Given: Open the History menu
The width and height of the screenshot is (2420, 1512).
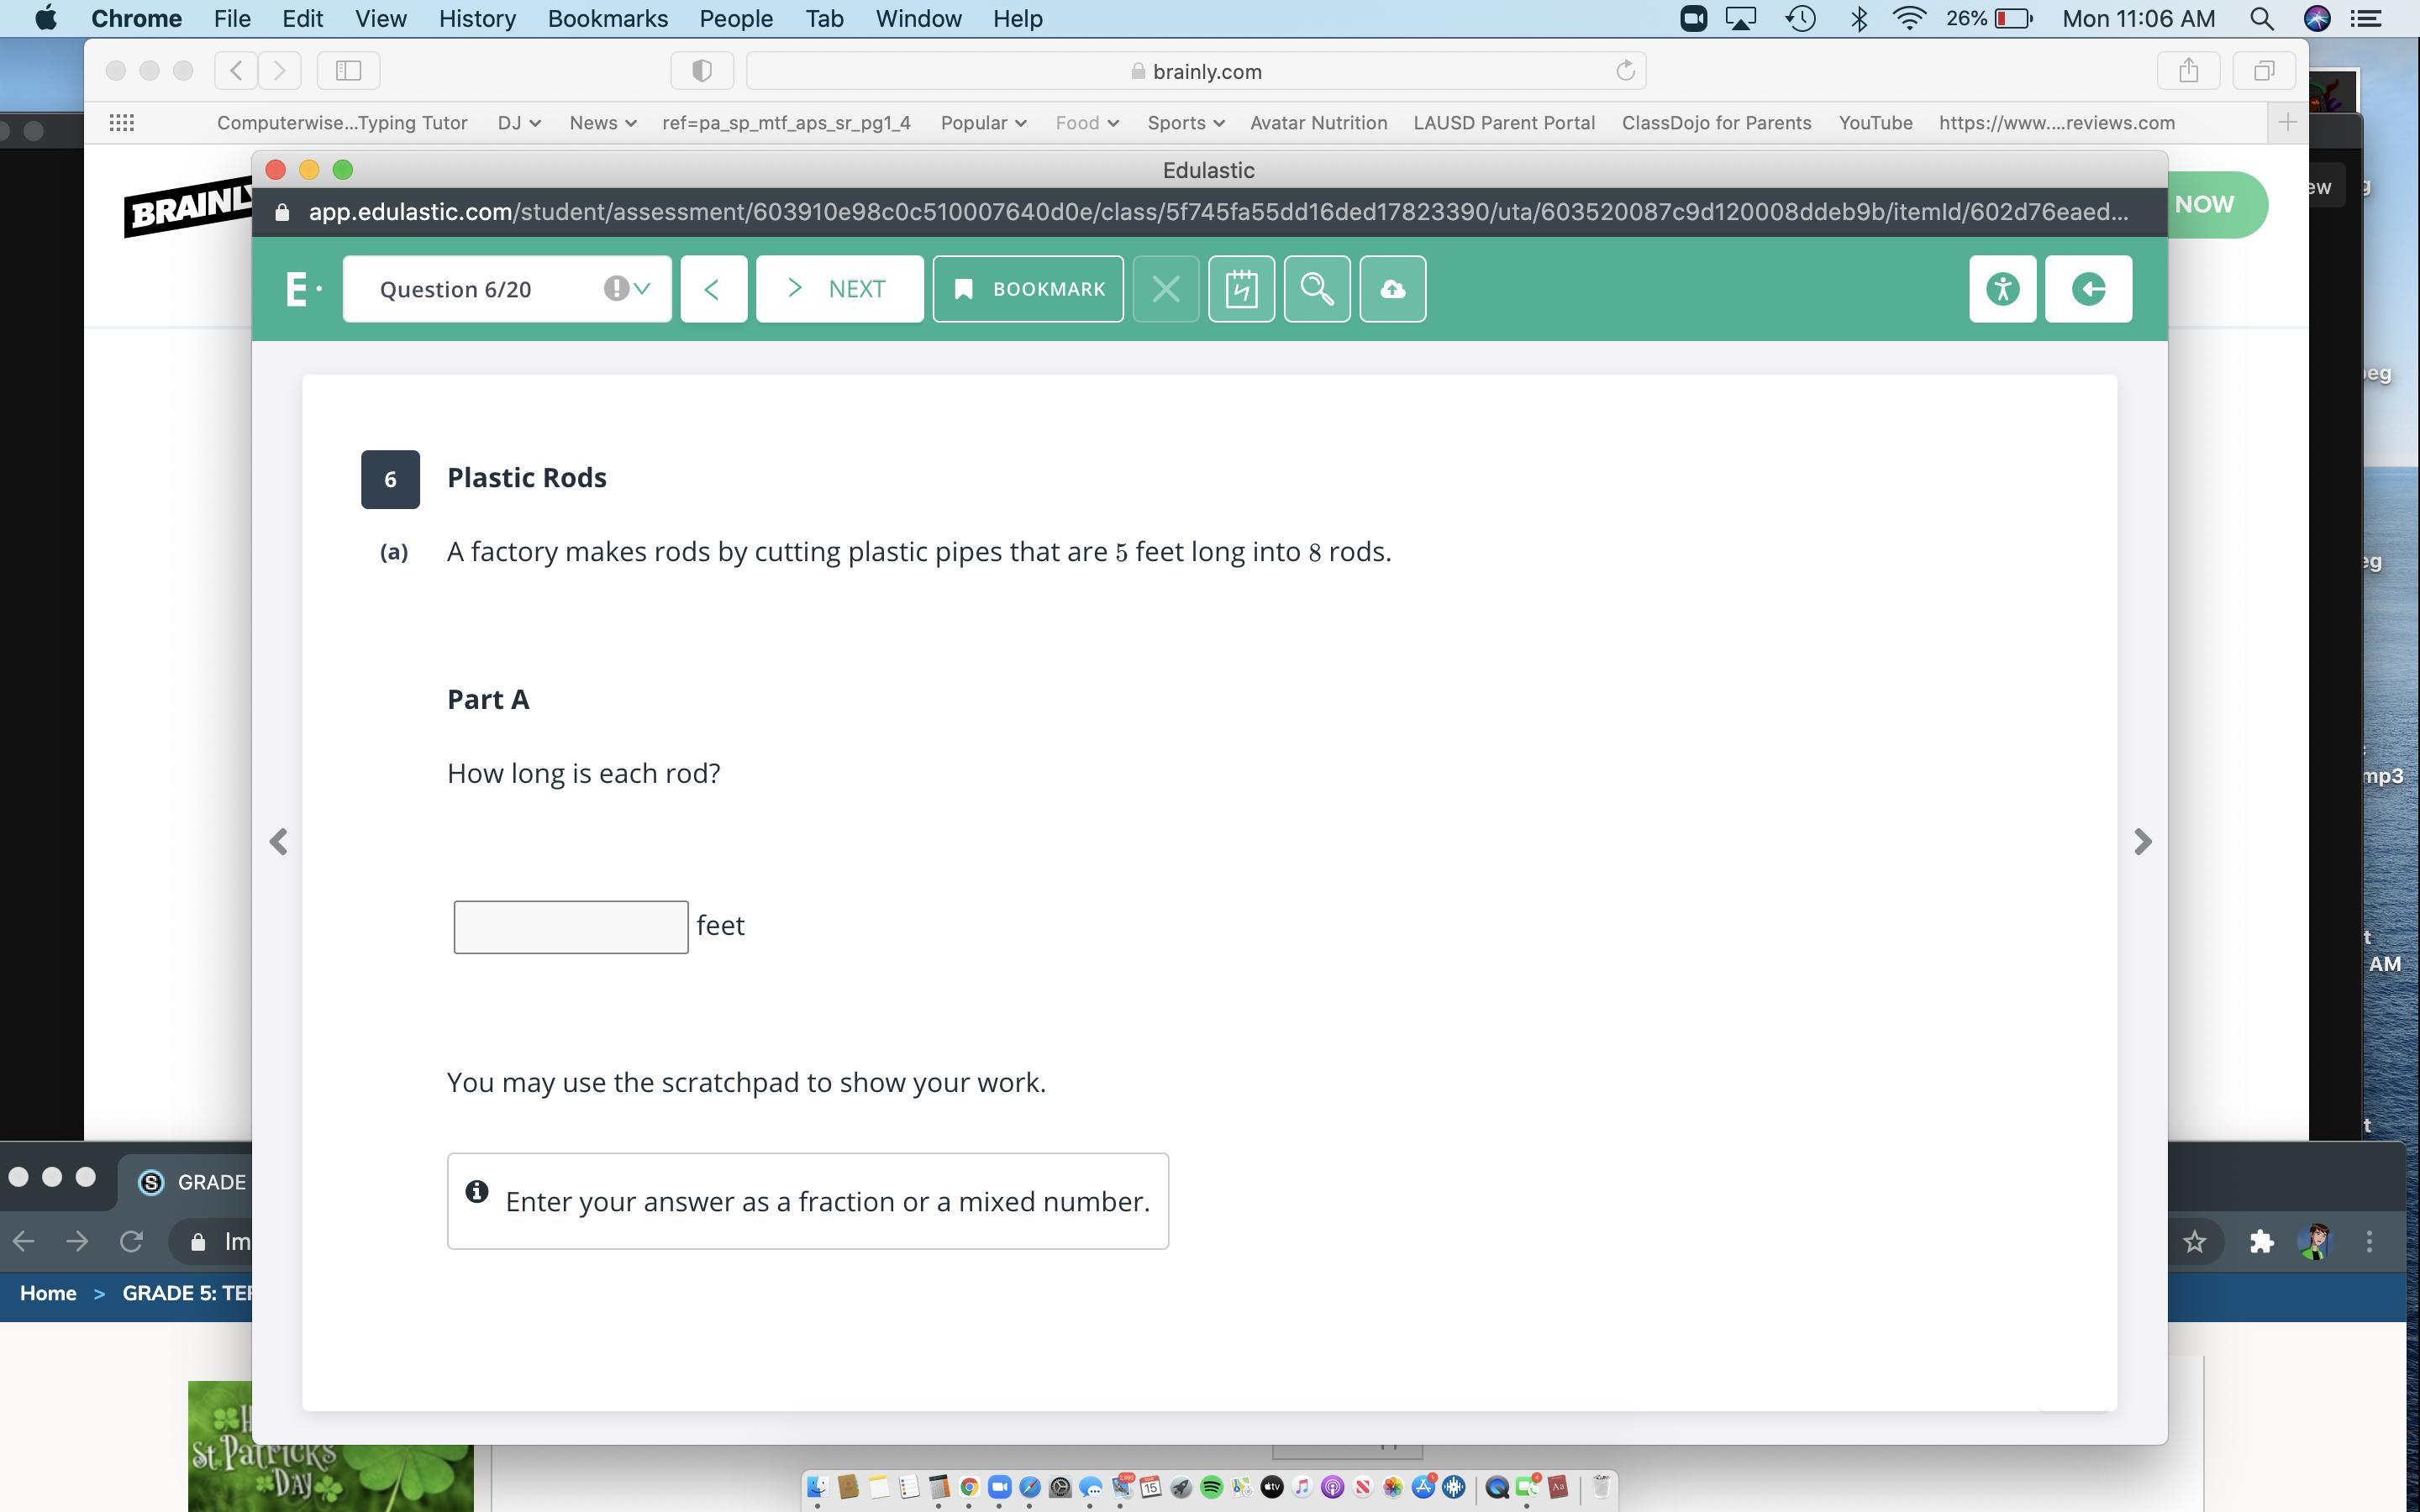Looking at the screenshot, I should [477, 19].
